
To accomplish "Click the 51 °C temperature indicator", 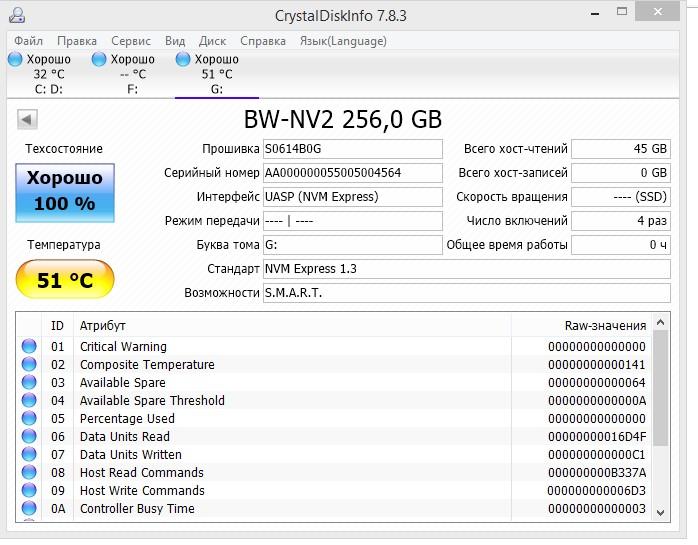I will tap(65, 280).
